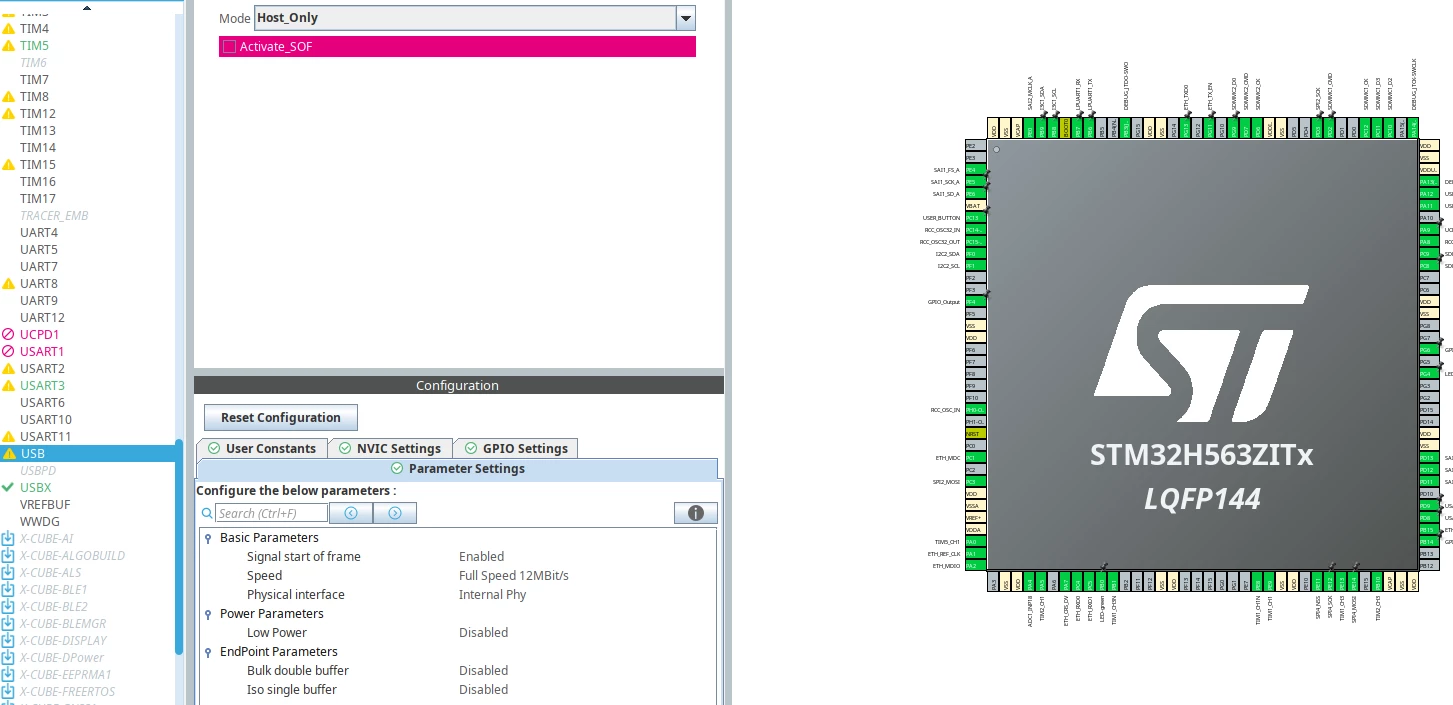Click the warning icon next to UART8
Viewport: 1453px width, 705px height.
pos(9,284)
